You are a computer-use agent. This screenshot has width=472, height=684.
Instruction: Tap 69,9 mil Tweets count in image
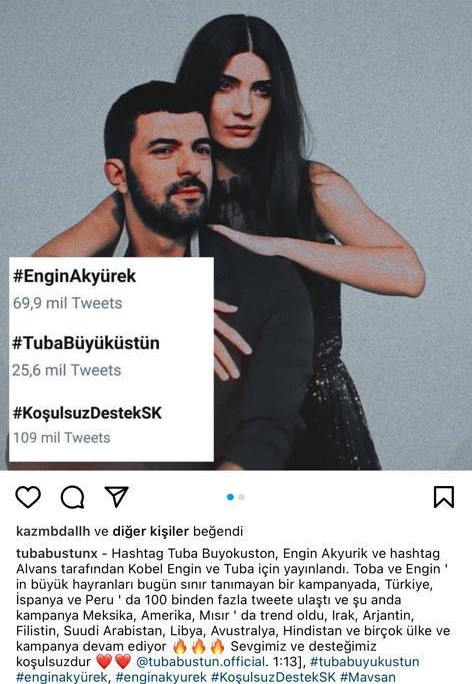(67, 303)
